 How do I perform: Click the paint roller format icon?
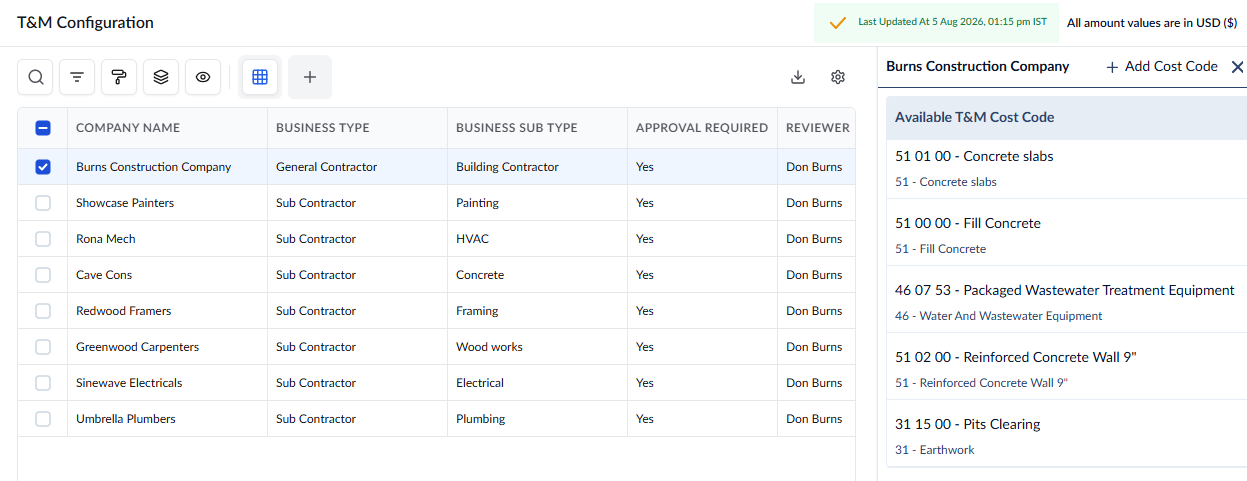(x=119, y=77)
